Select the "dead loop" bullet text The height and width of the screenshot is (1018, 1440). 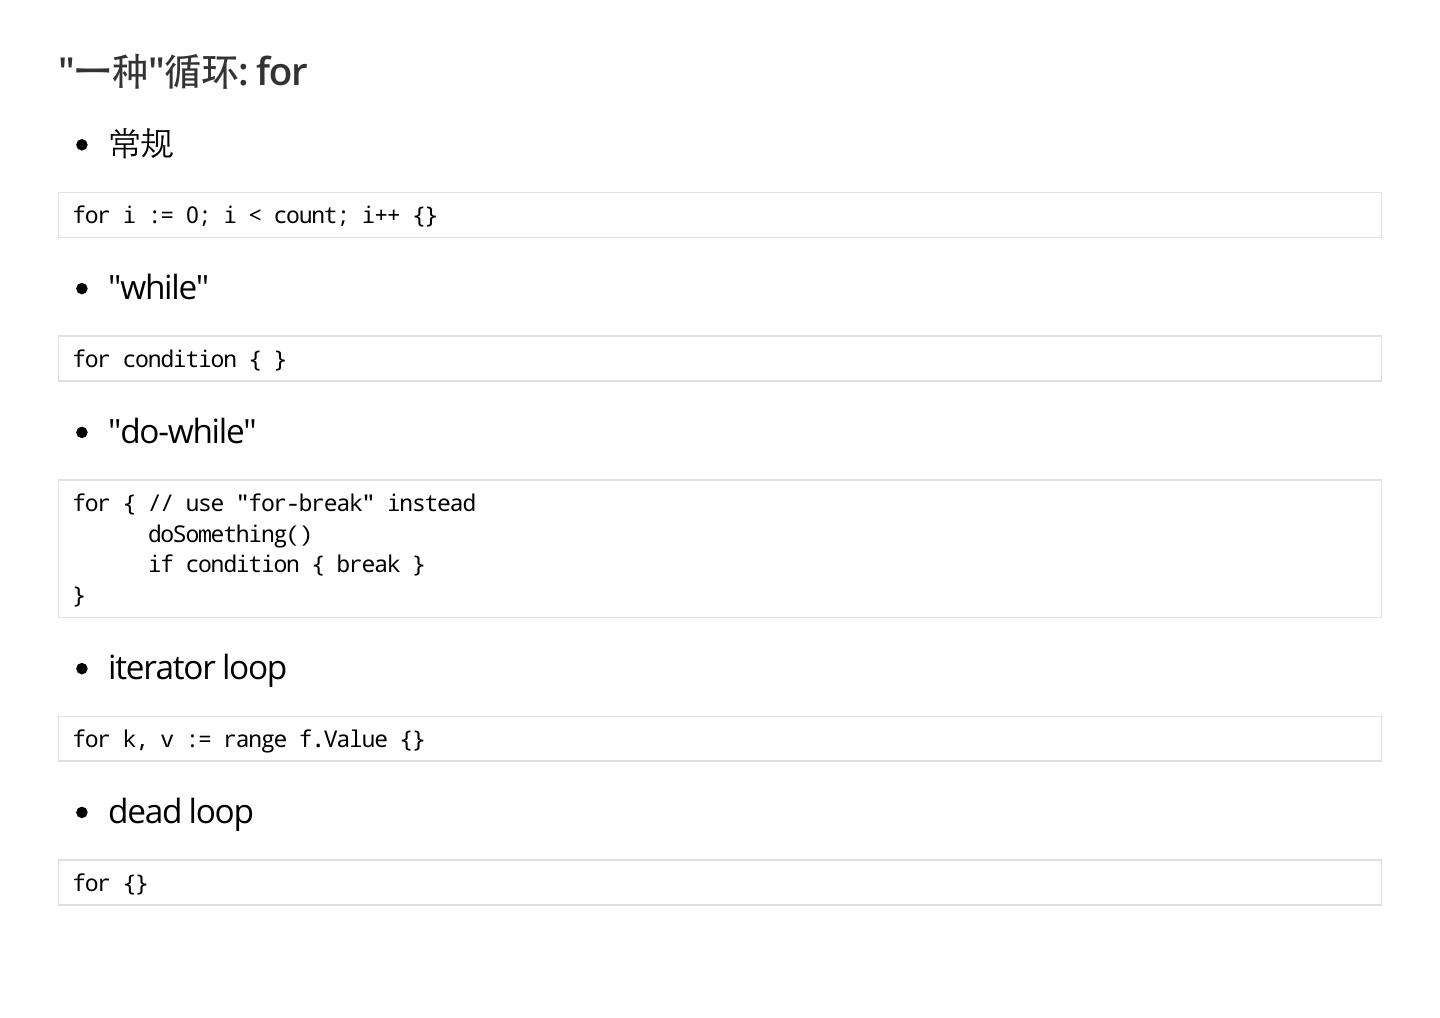click(180, 812)
